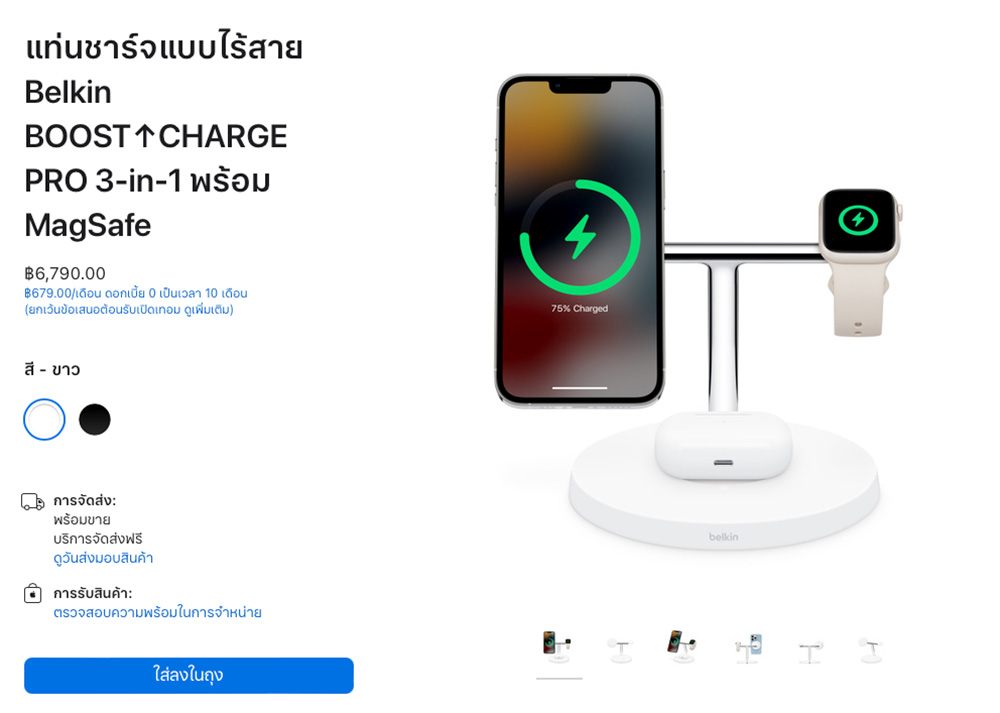The width and height of the screenshot is (1000, 713).
Task: Select sixth thumbnail showing the empty stand at an angle
Action: tap(871, 650)
